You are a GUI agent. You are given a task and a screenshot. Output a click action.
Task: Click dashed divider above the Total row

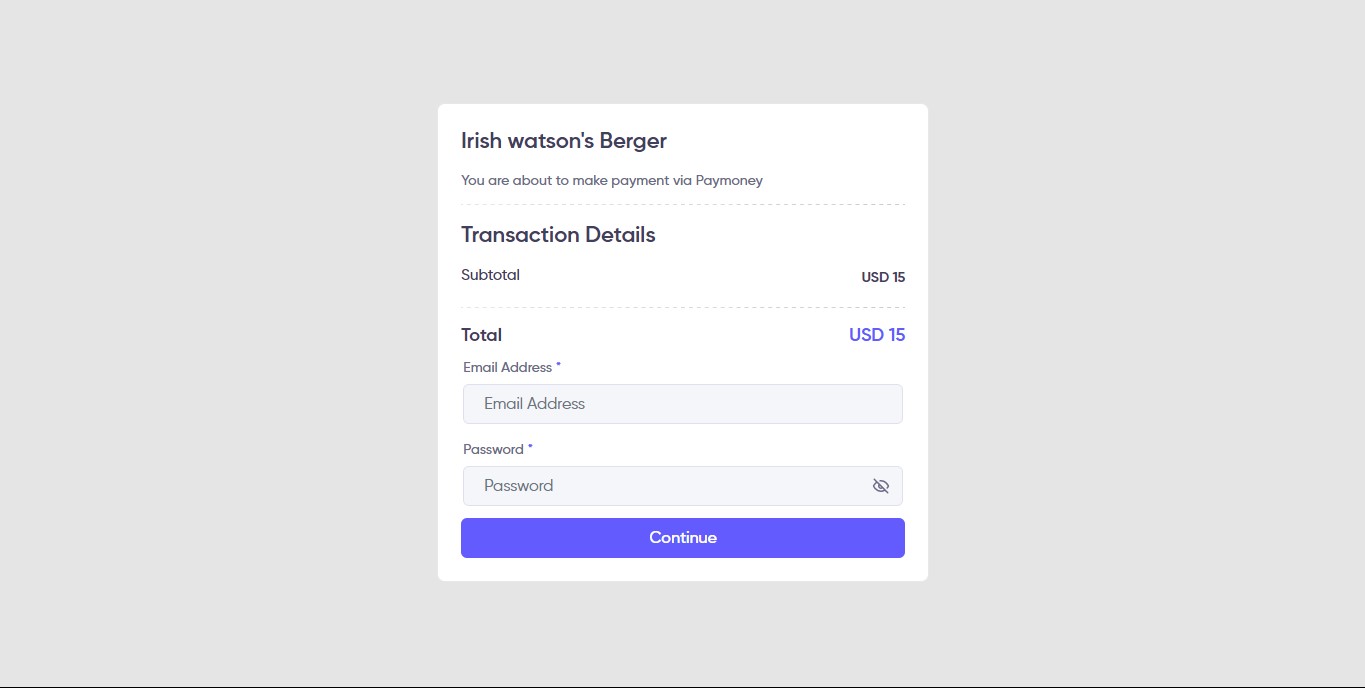682,307
